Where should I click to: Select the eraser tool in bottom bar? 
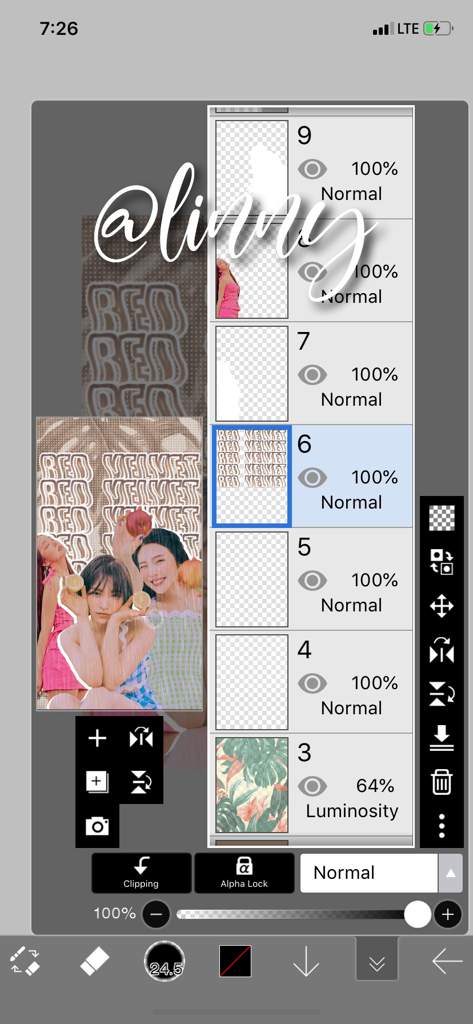[95, 962]
